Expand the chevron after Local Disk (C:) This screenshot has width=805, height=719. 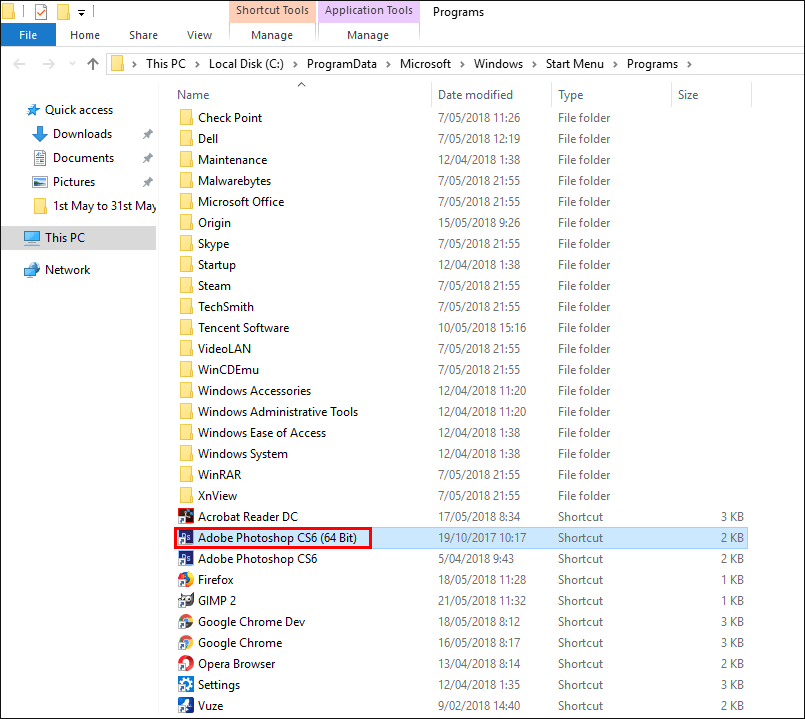coord(295,64)
